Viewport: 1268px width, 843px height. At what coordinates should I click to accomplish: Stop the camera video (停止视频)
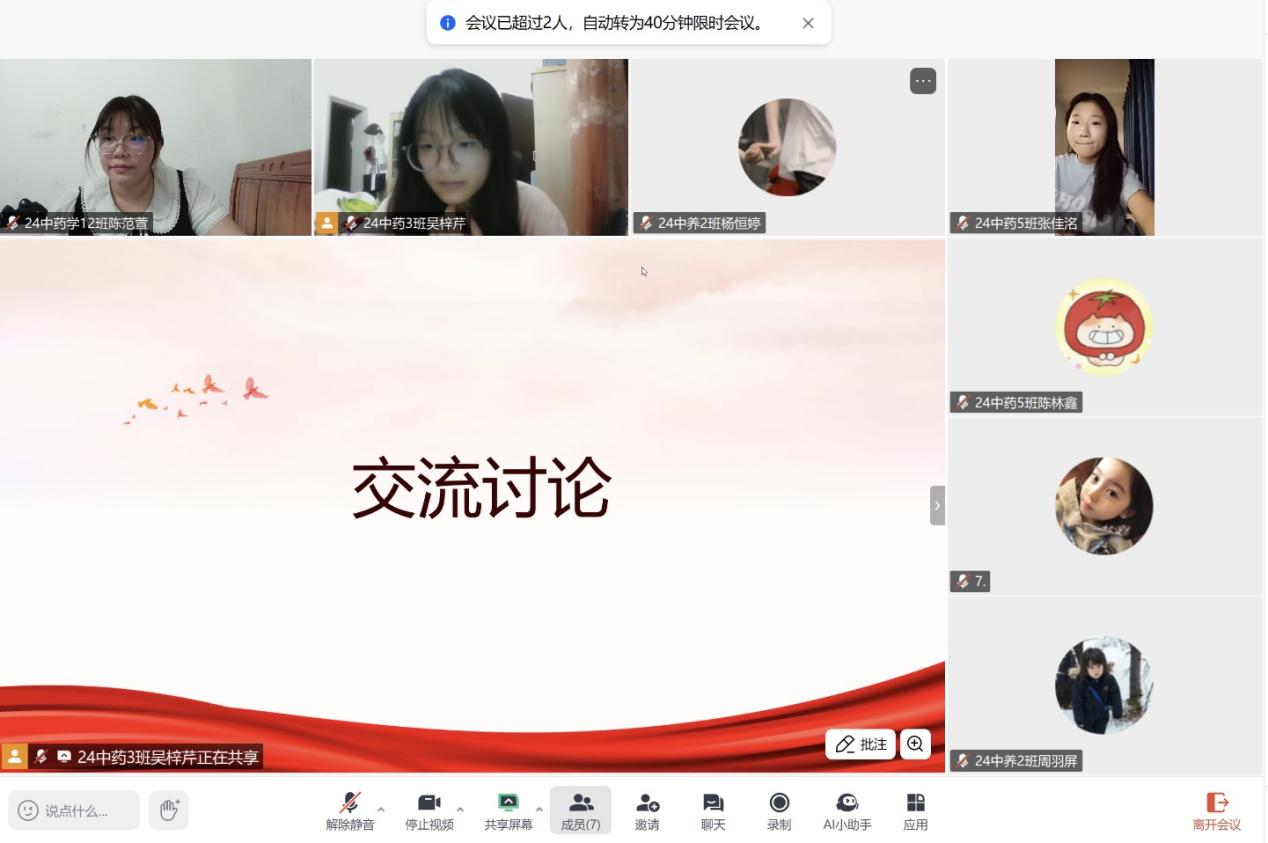(429, 810)
